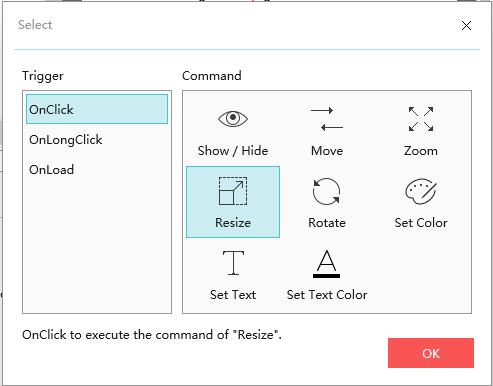Click the 'Set Text' command label
Image resolution: width=493 pixels, height=386 pixels.
[x=233, y=295]
